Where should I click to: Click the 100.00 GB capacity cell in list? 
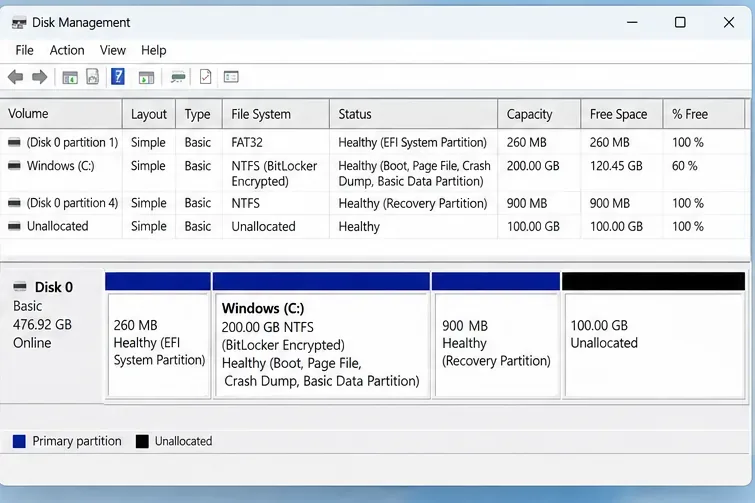coord(533,226)
